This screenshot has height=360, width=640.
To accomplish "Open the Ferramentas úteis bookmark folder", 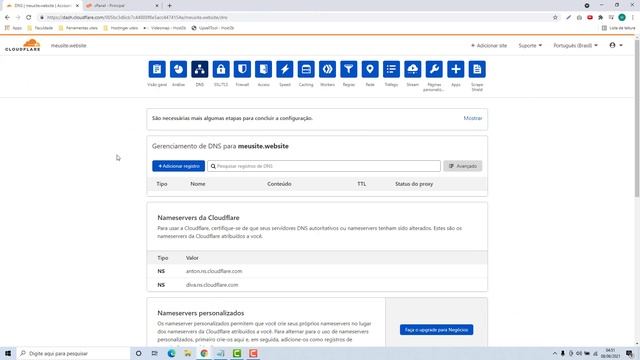I will 78,28.
